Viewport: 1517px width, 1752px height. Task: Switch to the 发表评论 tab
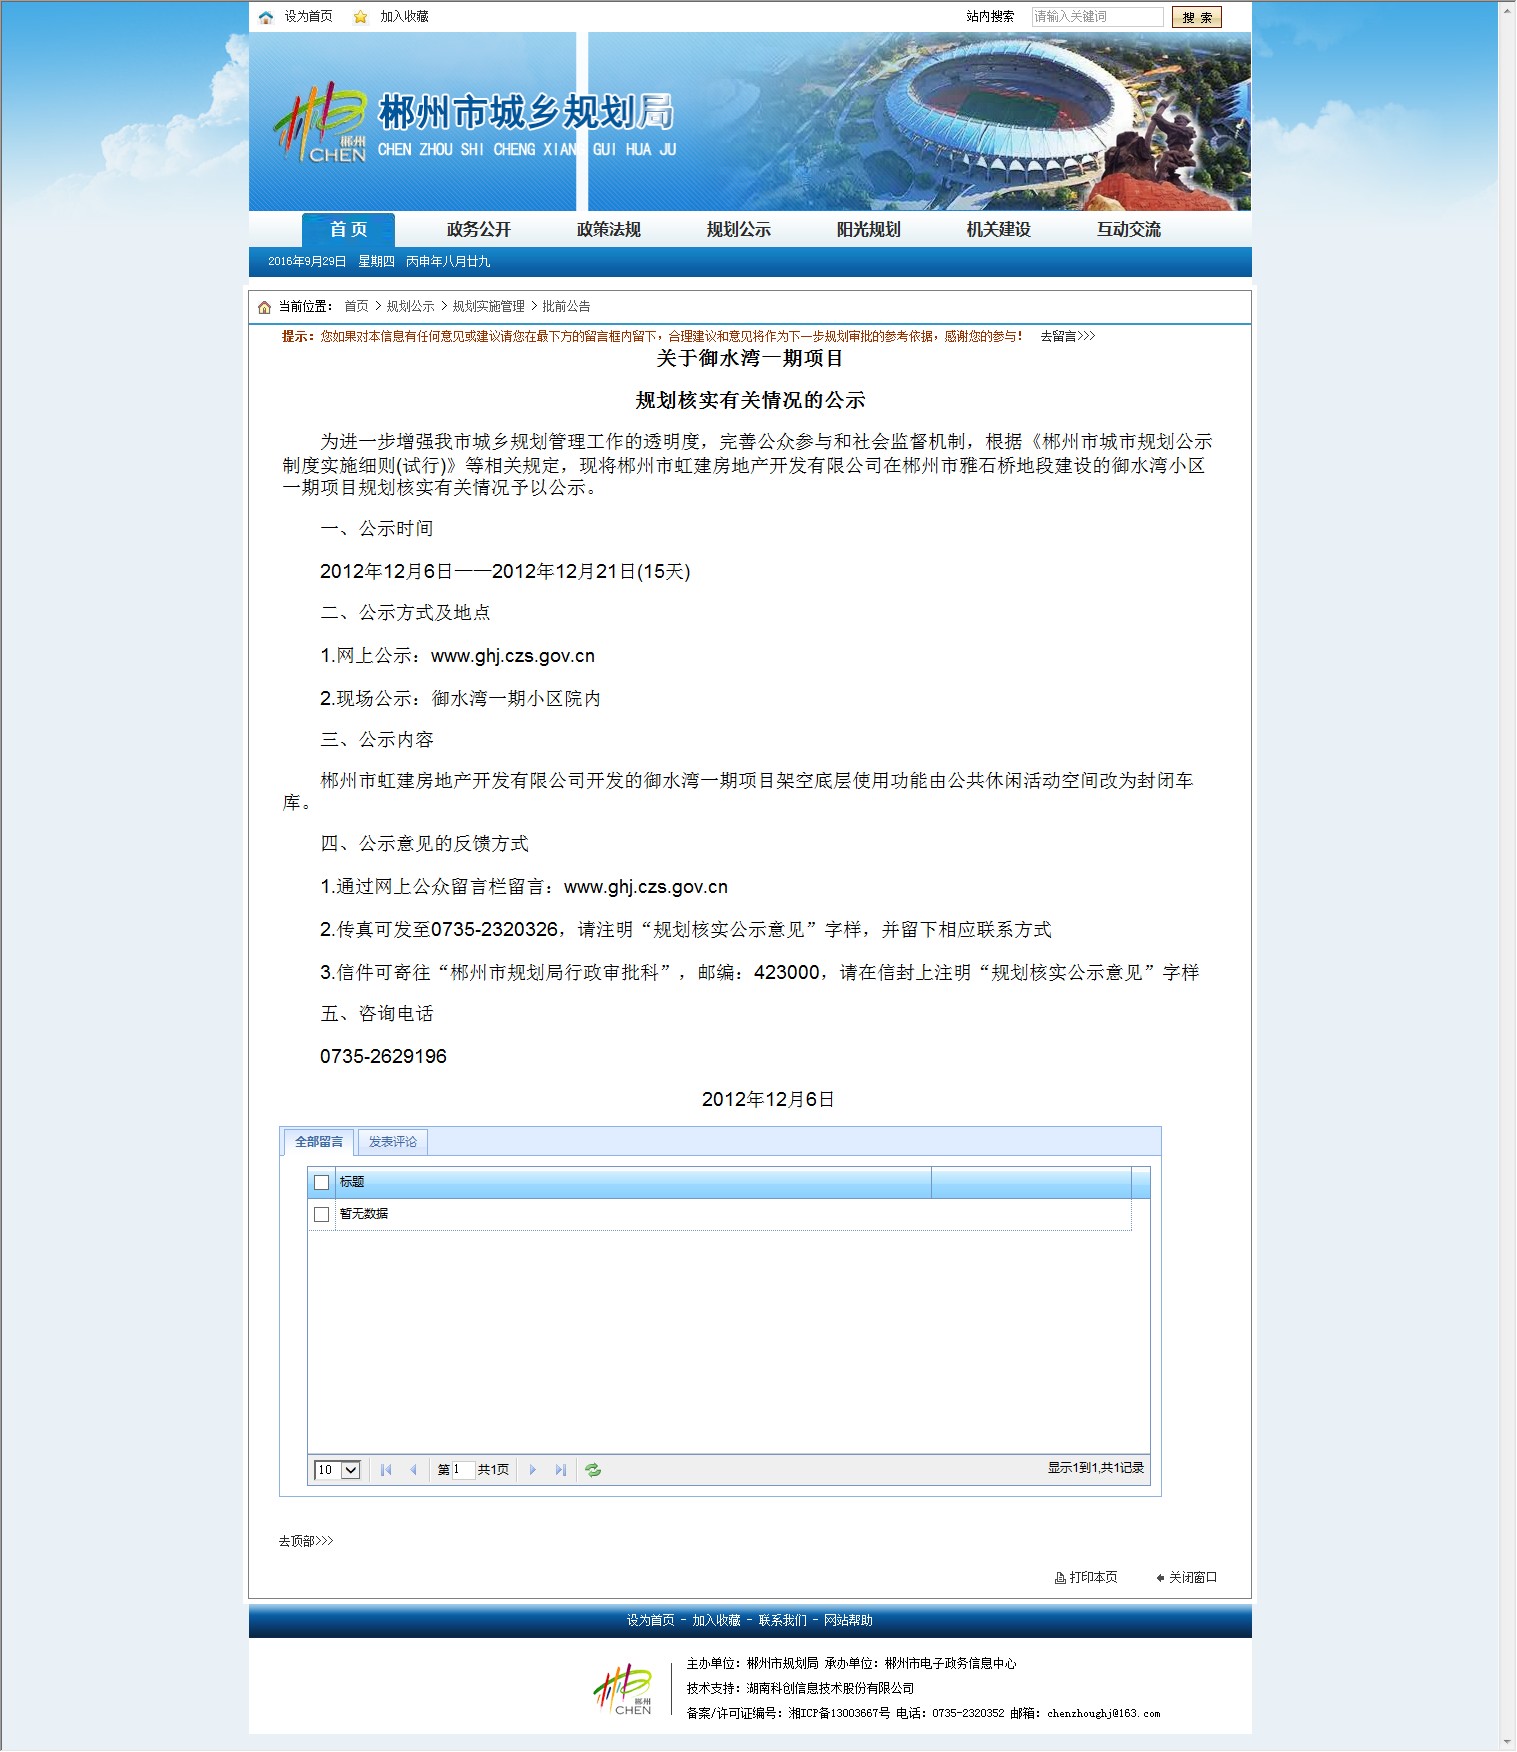click(x=392, y=1142)
